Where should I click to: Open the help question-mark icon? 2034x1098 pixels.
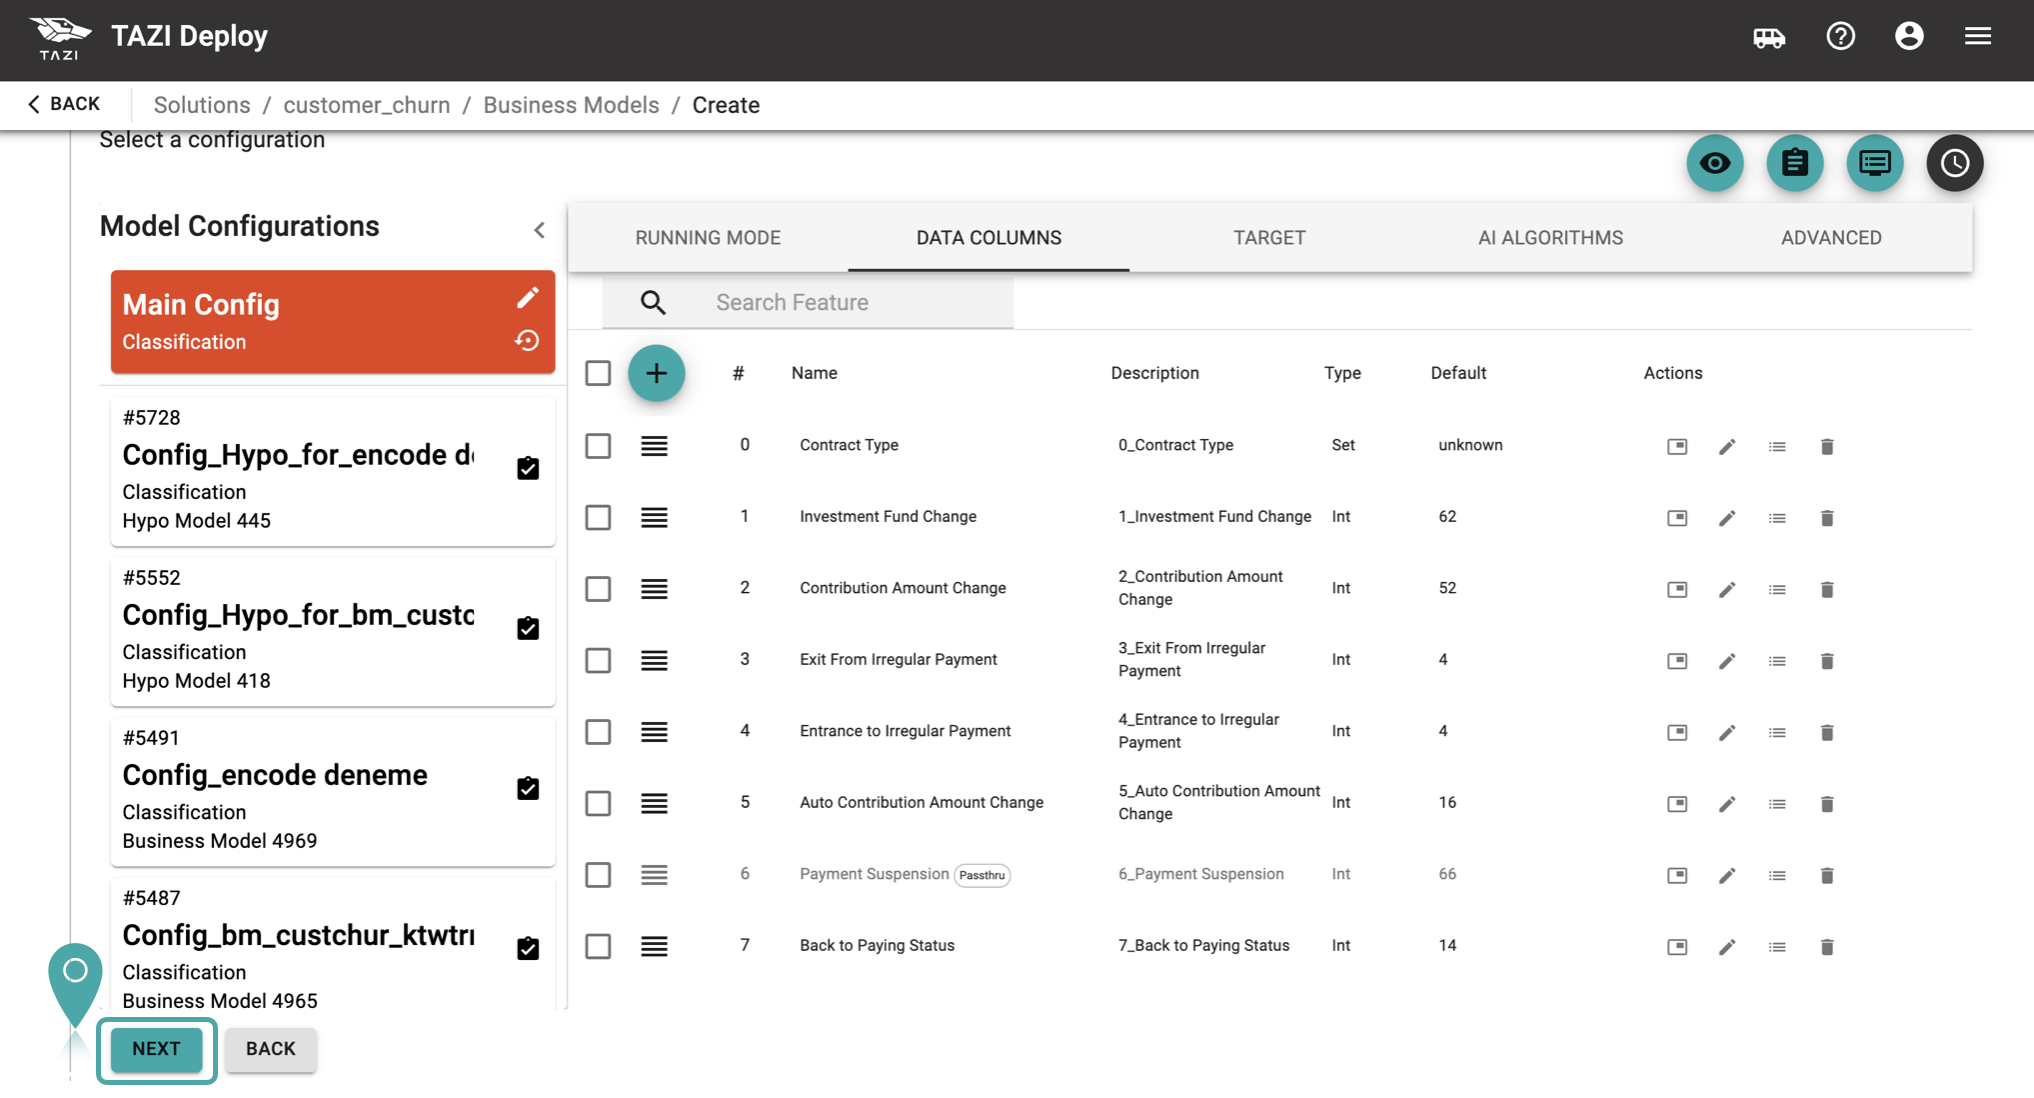[x=1840, y=37]
